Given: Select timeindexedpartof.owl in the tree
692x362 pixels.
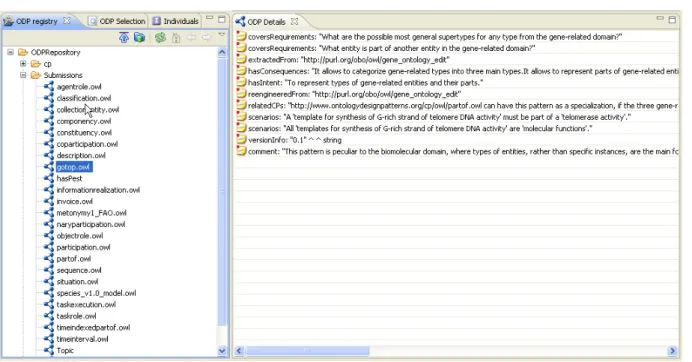Looking at the screenshot, I should (93, 328).
